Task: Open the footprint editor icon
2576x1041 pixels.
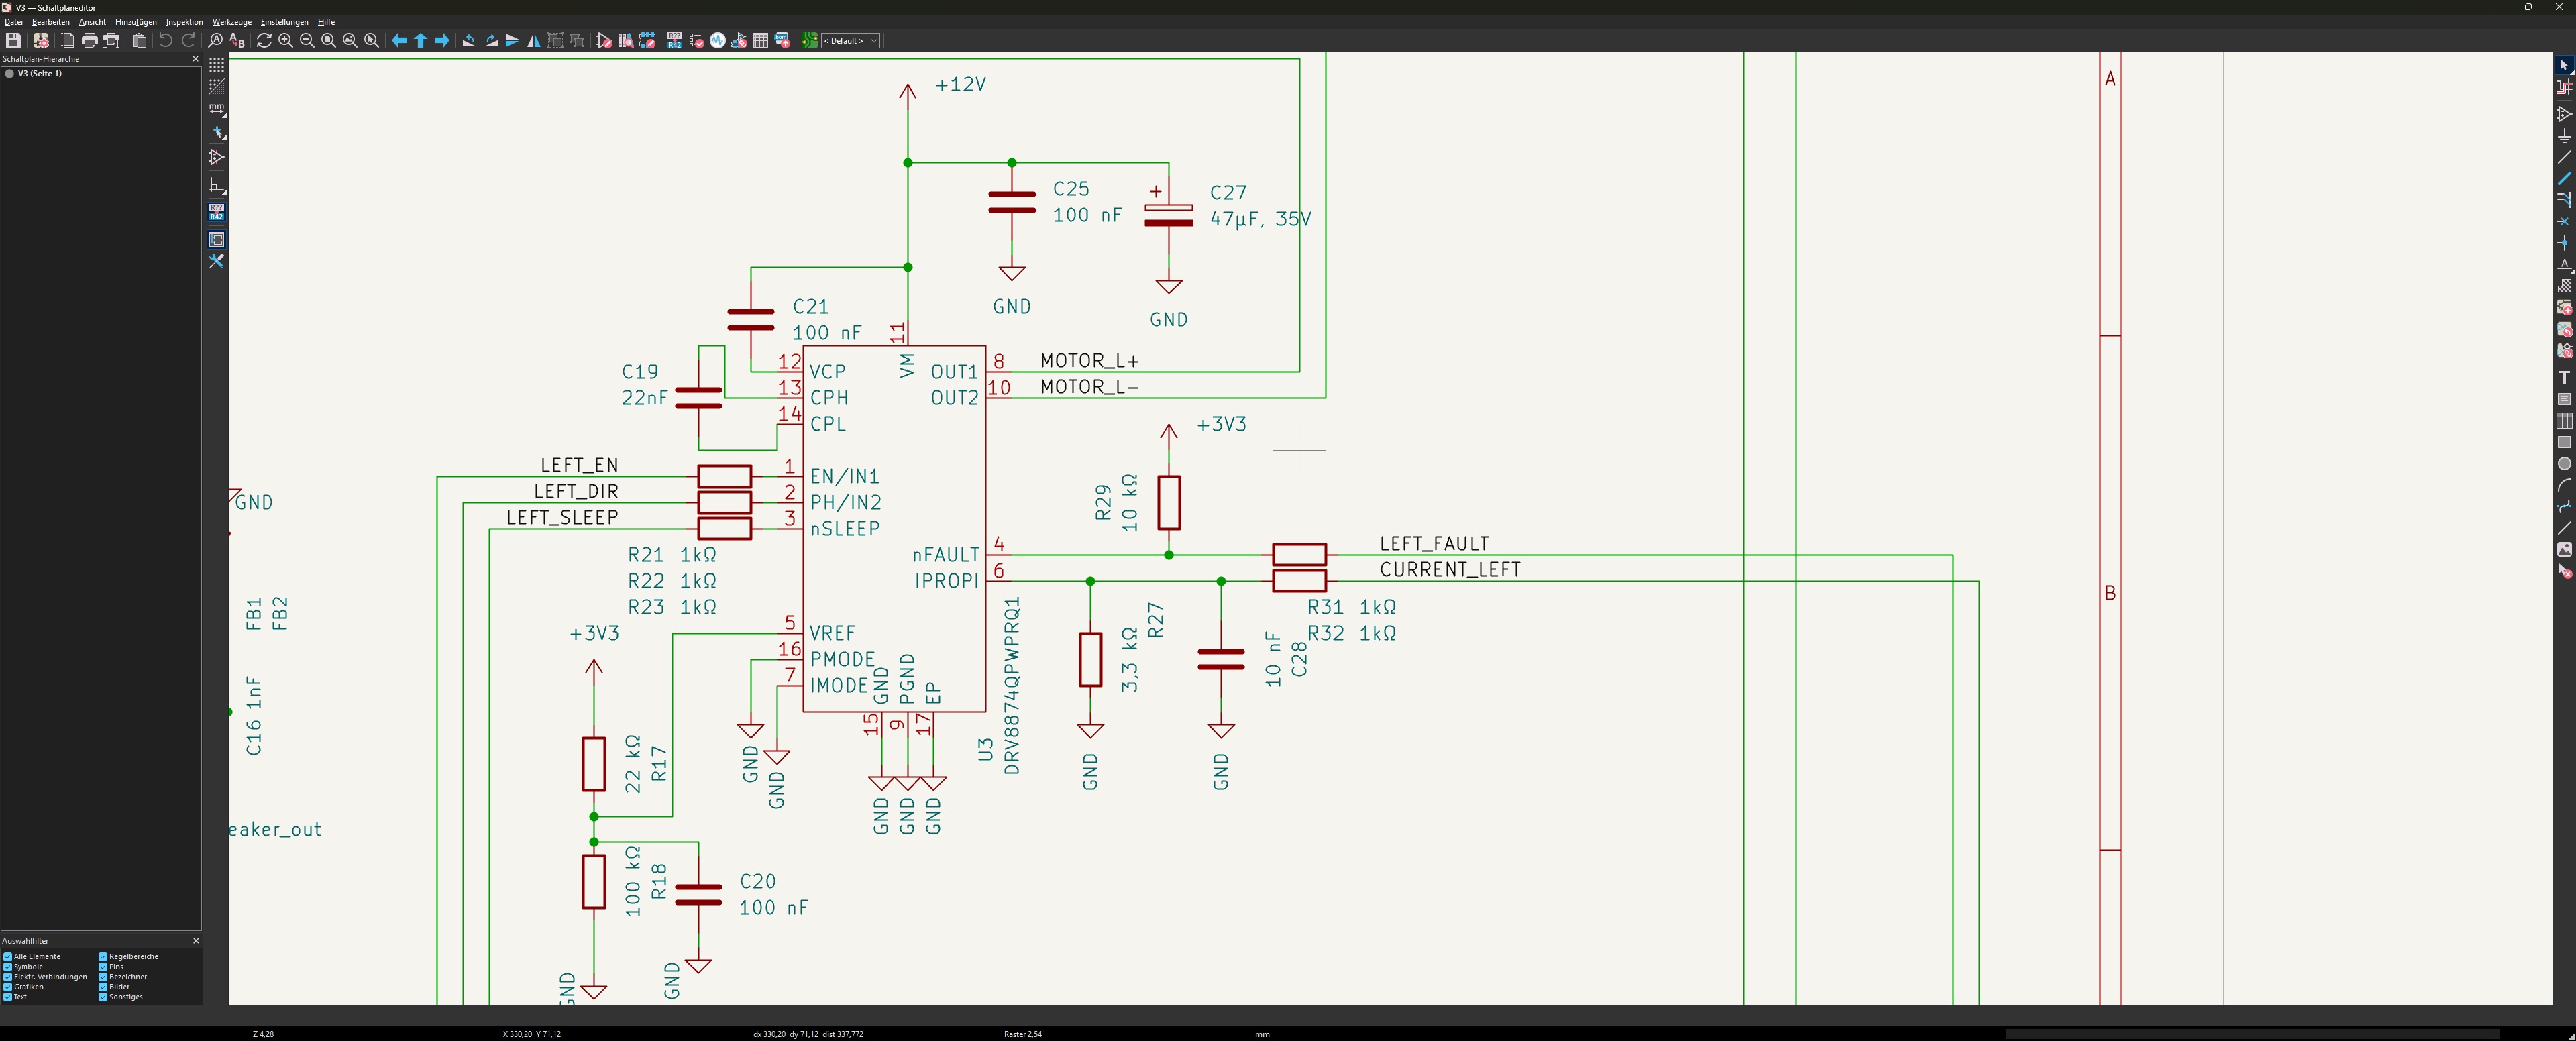Action: pos(648,41)
